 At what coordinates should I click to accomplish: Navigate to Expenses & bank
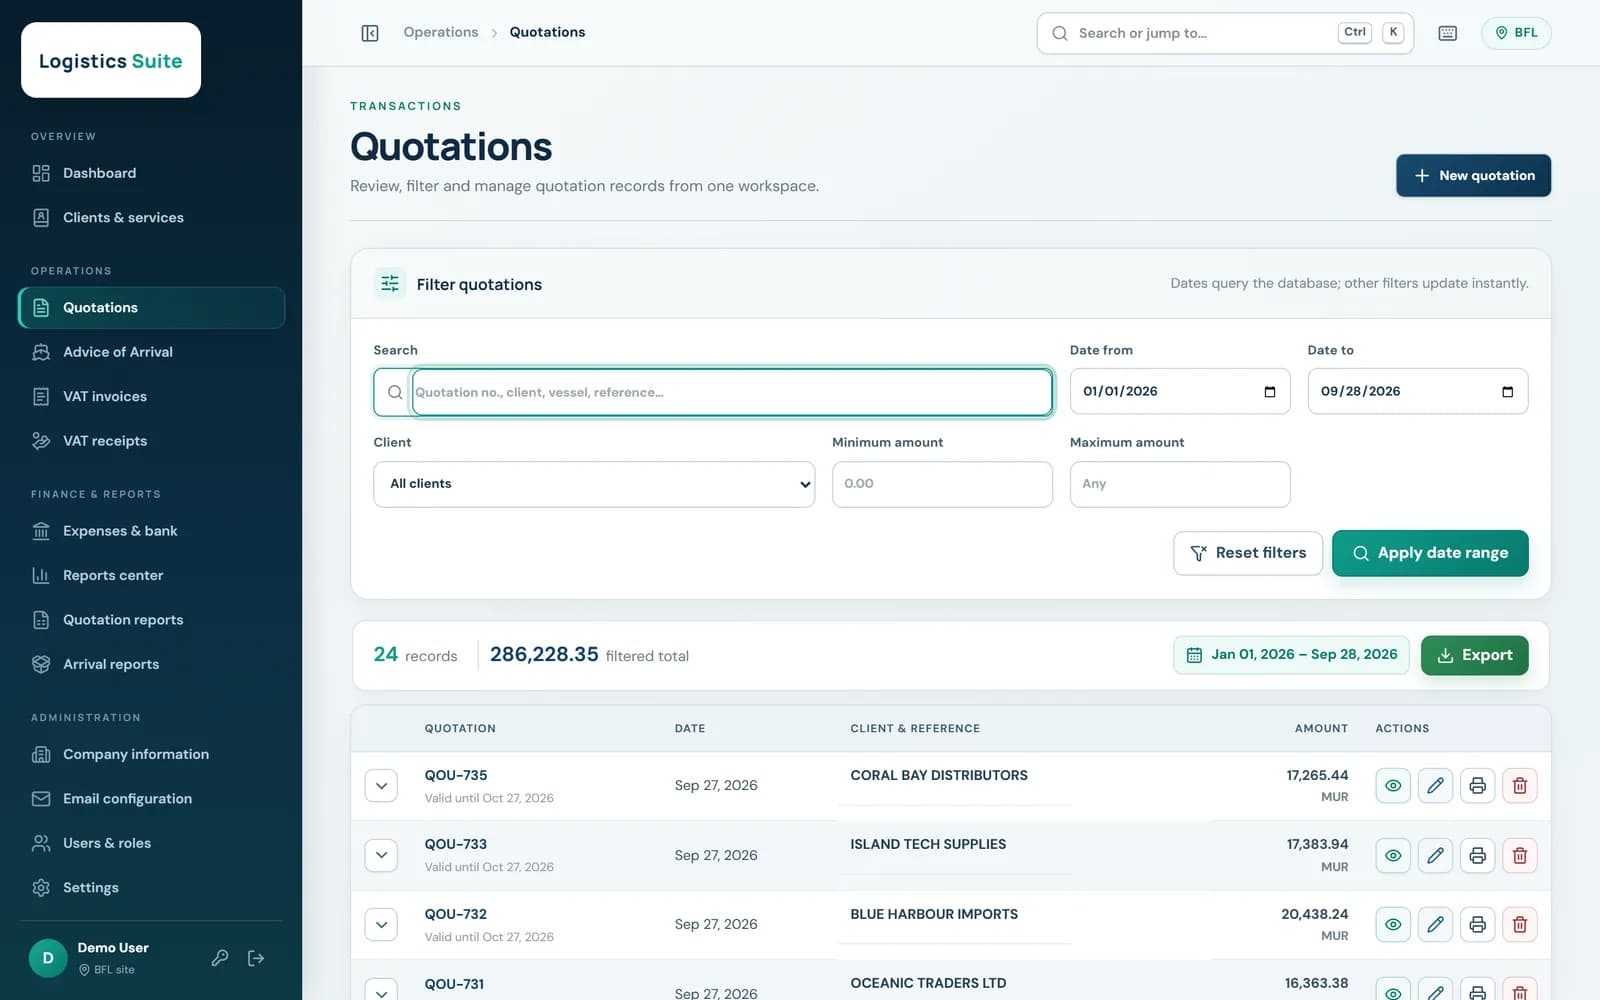coord(151,531)
